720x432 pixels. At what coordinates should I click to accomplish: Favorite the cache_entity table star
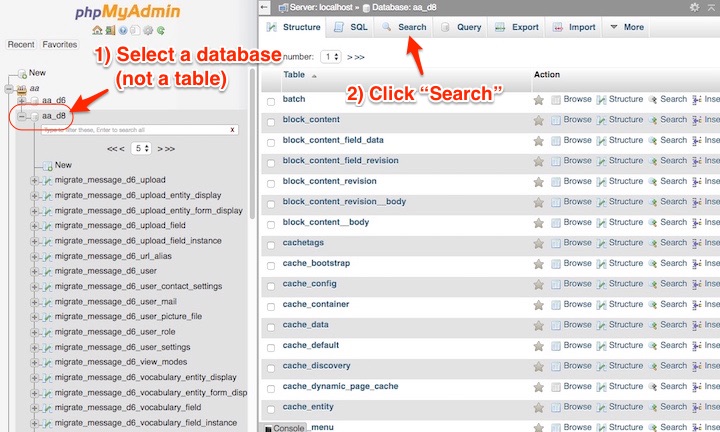point(539,407)
